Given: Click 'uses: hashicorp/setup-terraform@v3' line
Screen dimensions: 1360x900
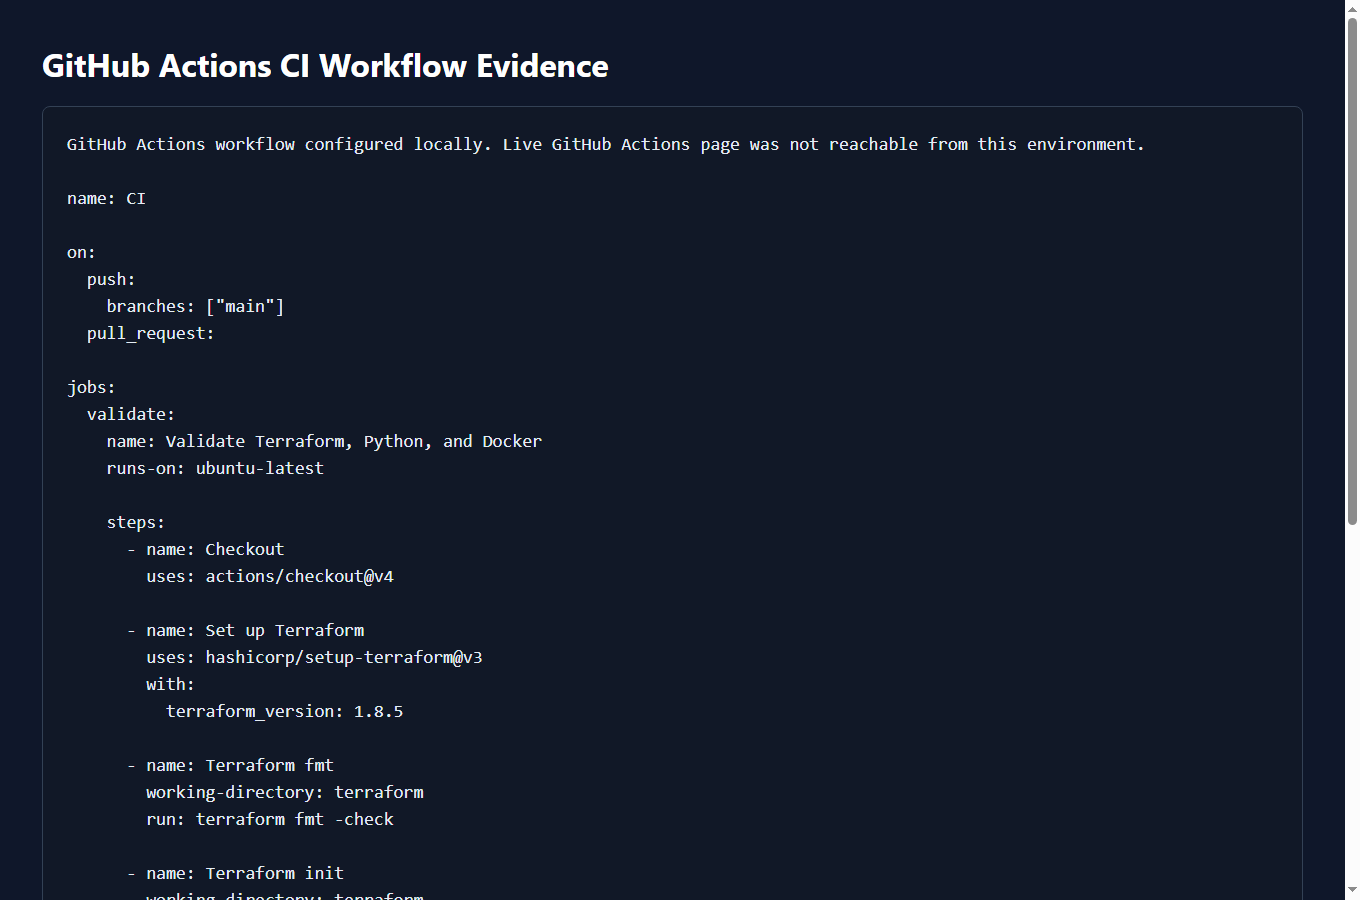Looking at the screenshot, I should (x=314, y=658).
